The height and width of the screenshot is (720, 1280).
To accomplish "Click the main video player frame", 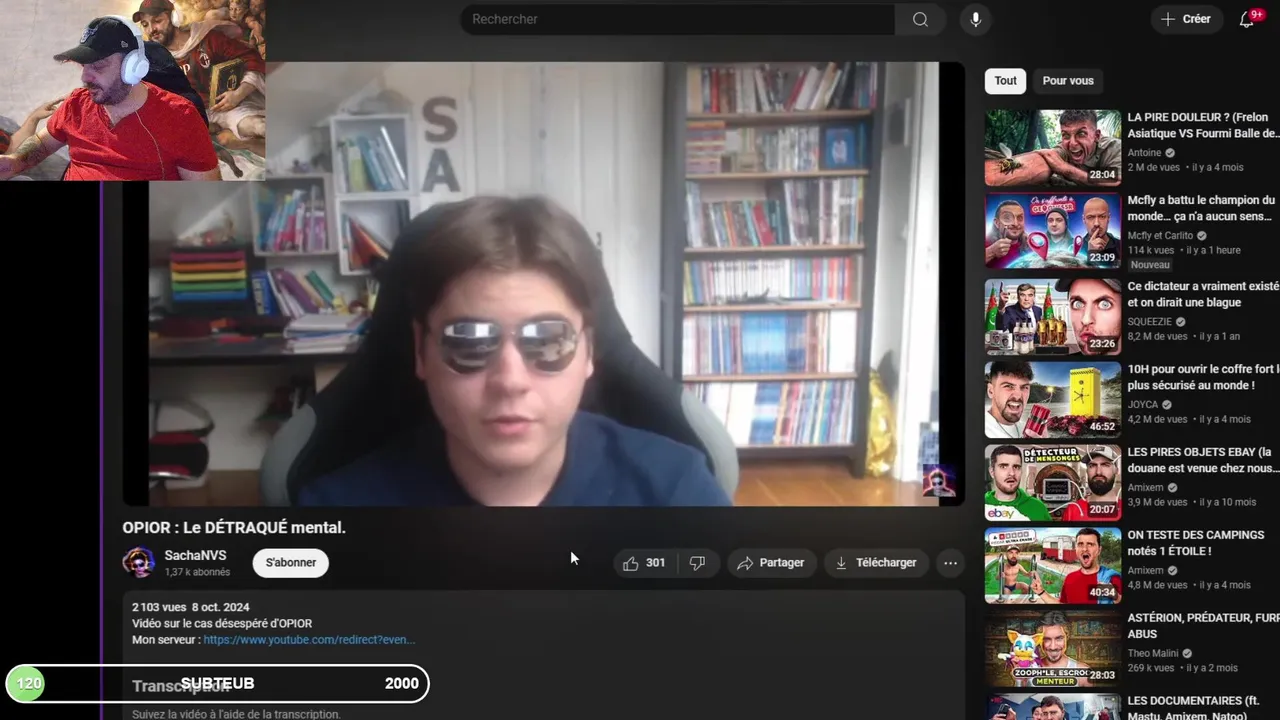I will 543,284.
